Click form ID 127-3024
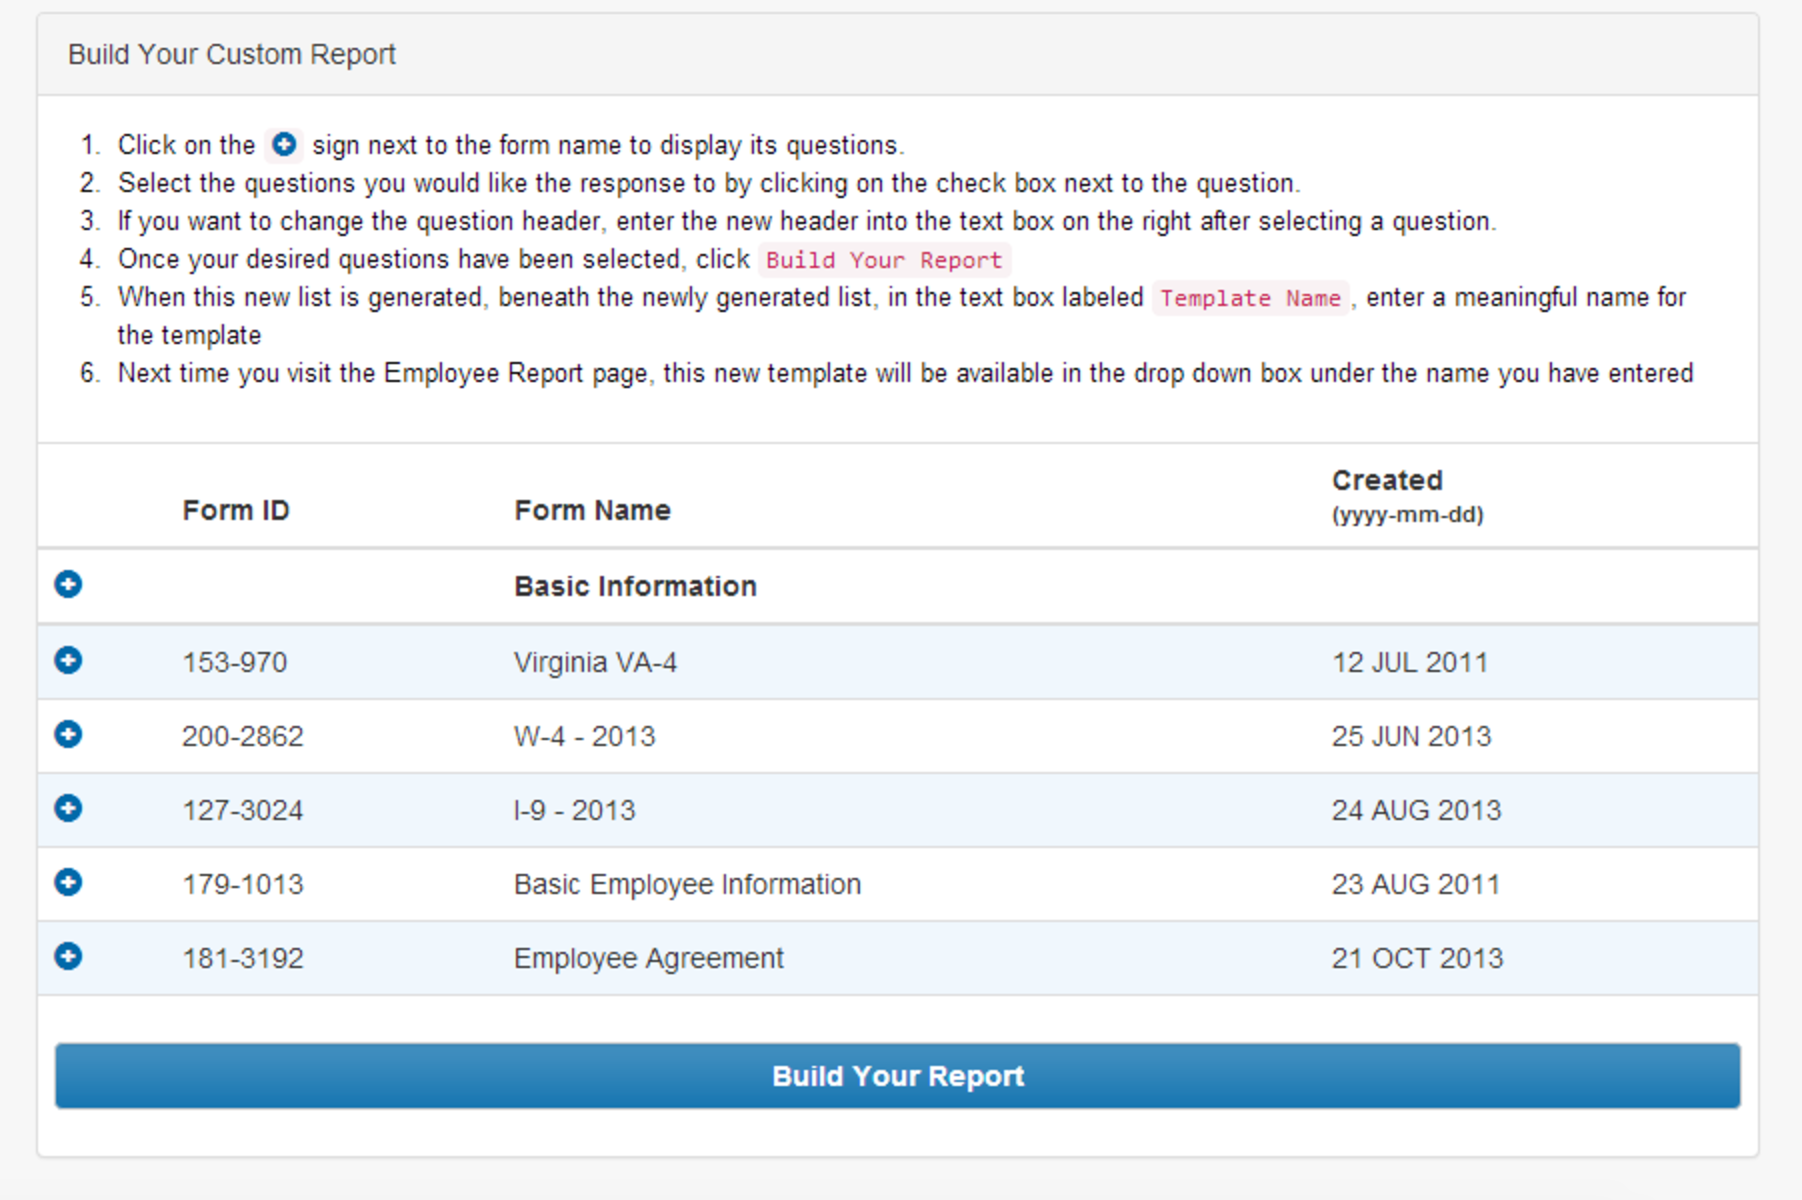 [244, 809]
